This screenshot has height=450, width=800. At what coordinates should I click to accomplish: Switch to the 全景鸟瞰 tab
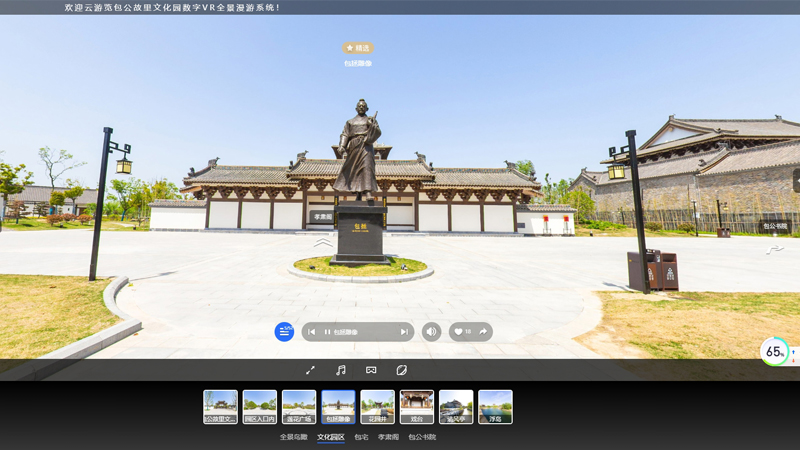coord(293,437)
